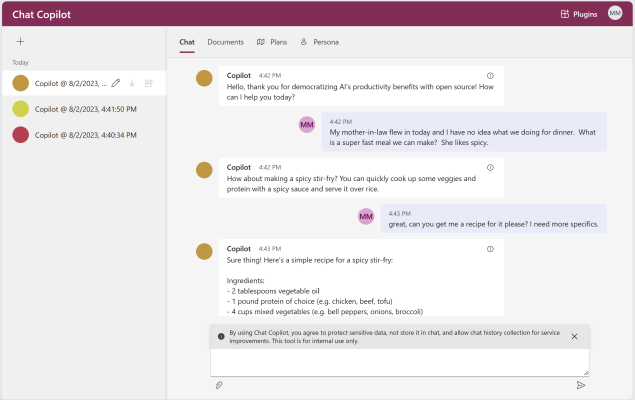
Task: Show prompt info for the recipe message
Action: pyautogui.click(x=490, y=249)
